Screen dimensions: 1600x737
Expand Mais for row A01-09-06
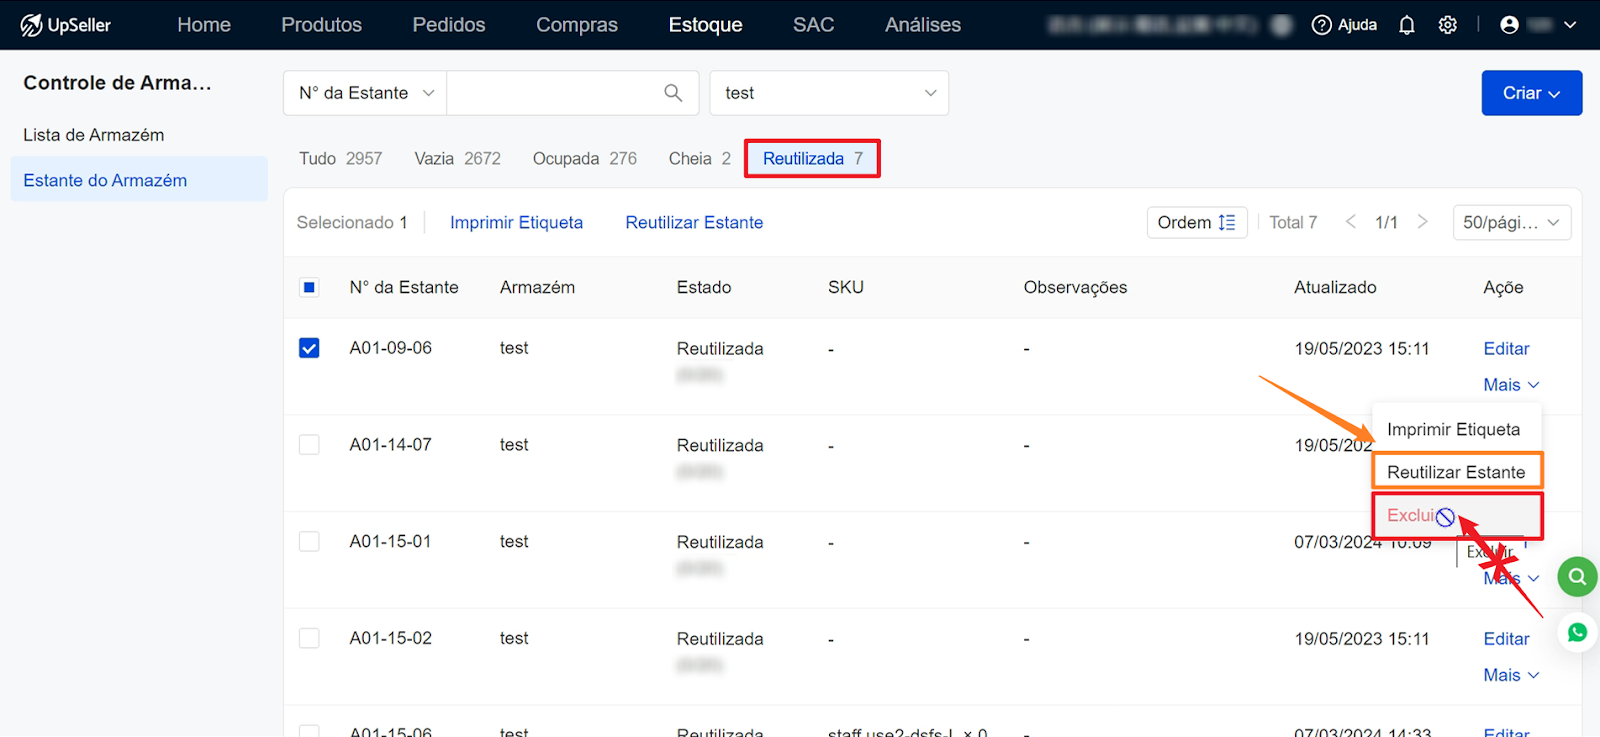click(x=1511, y=385)
